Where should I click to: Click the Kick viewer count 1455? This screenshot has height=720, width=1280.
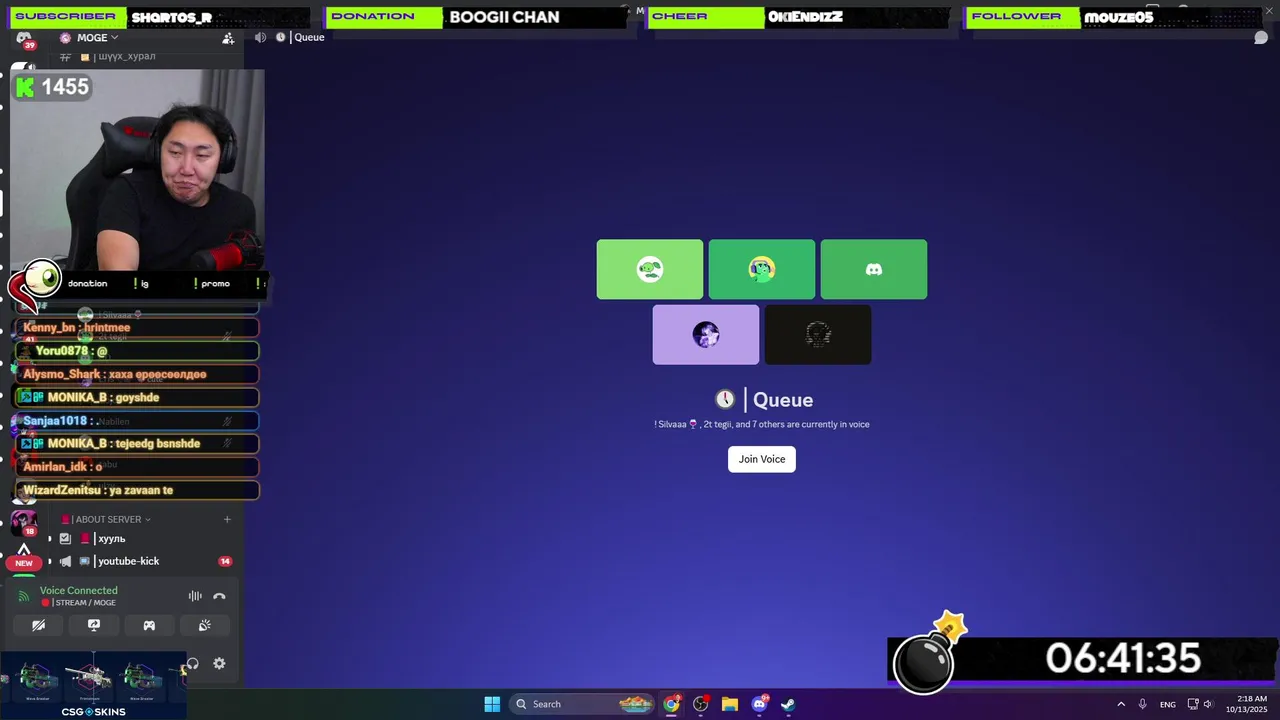pos(54,87)
